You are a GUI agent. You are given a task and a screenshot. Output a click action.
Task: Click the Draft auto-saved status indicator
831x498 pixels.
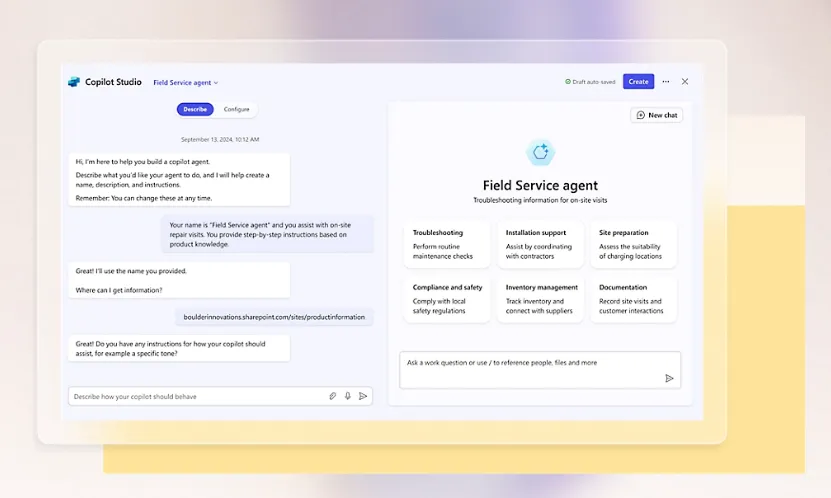590,82
